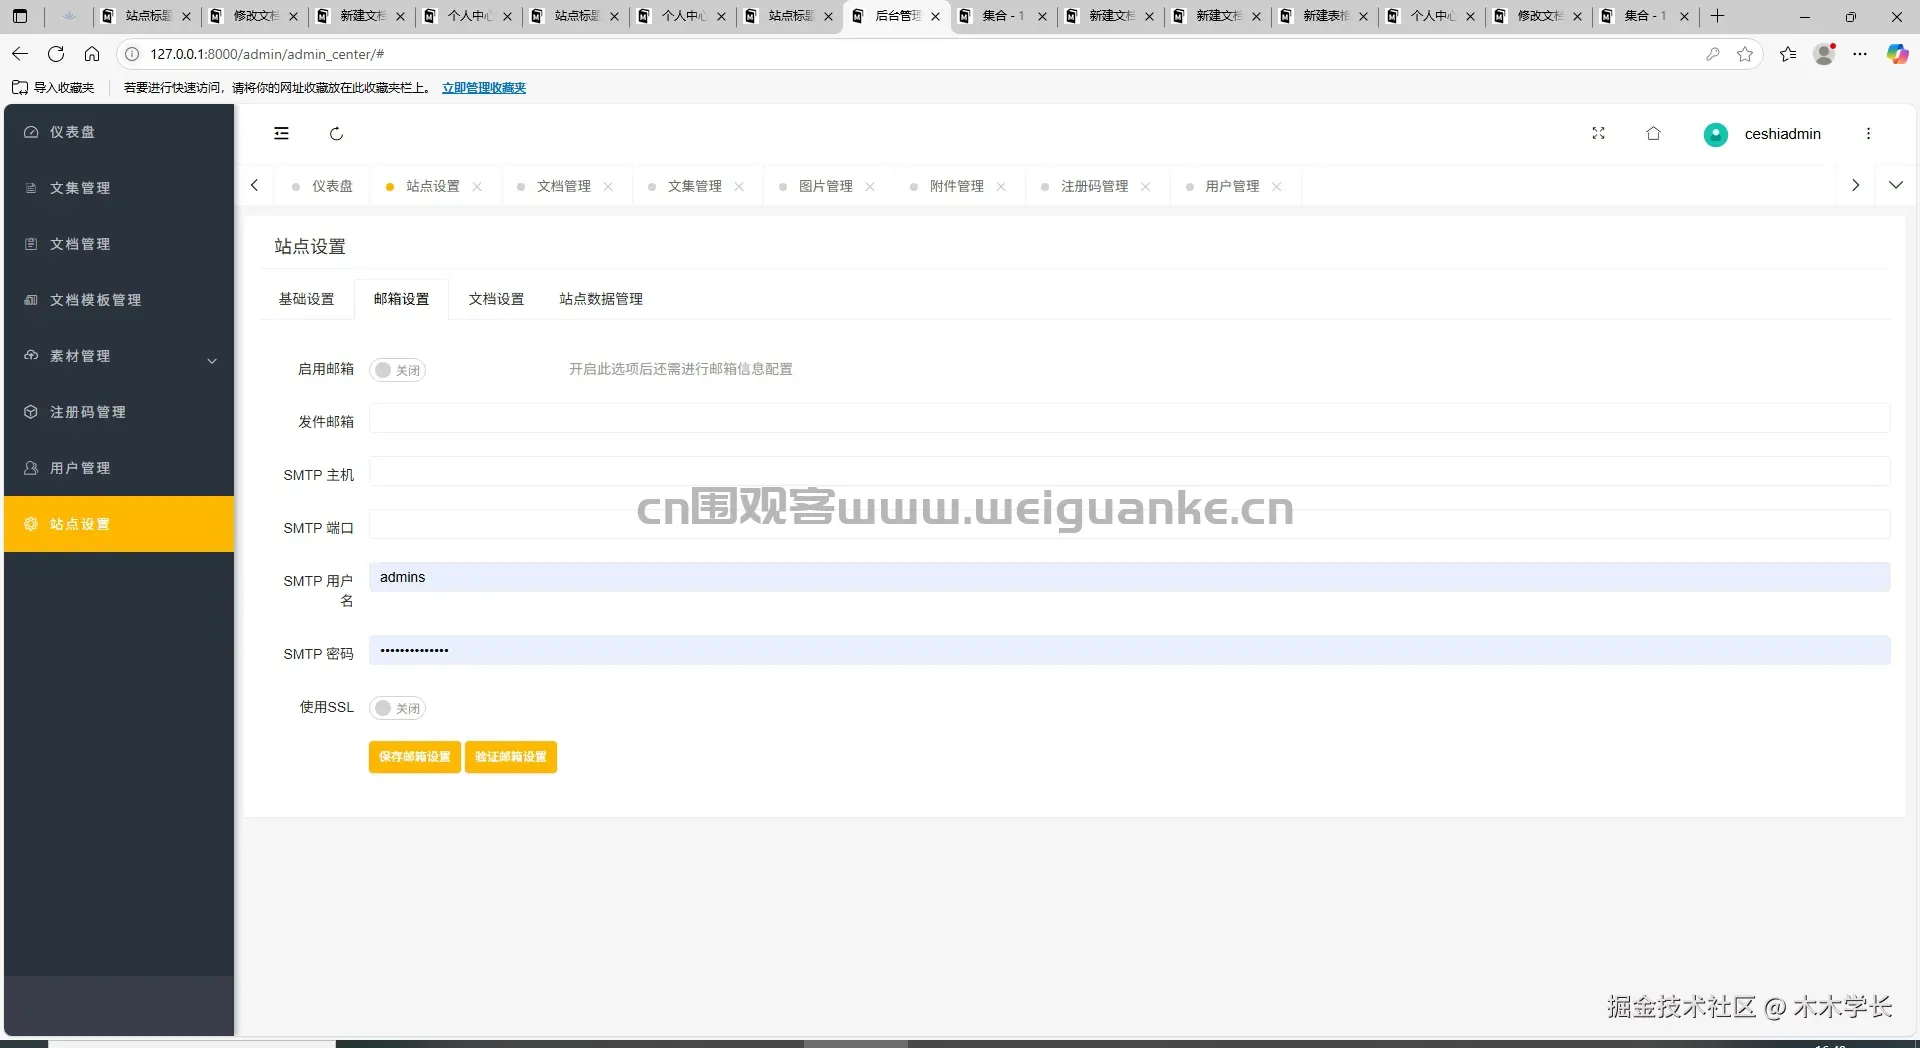Open the 站点数据管理 settings tab

point(601,299)
